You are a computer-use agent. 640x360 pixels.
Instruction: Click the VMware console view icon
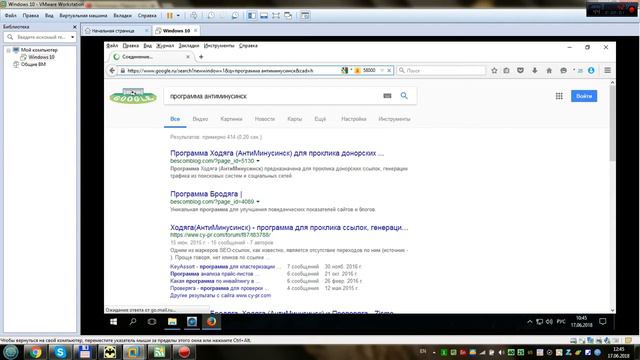point(305,16)
